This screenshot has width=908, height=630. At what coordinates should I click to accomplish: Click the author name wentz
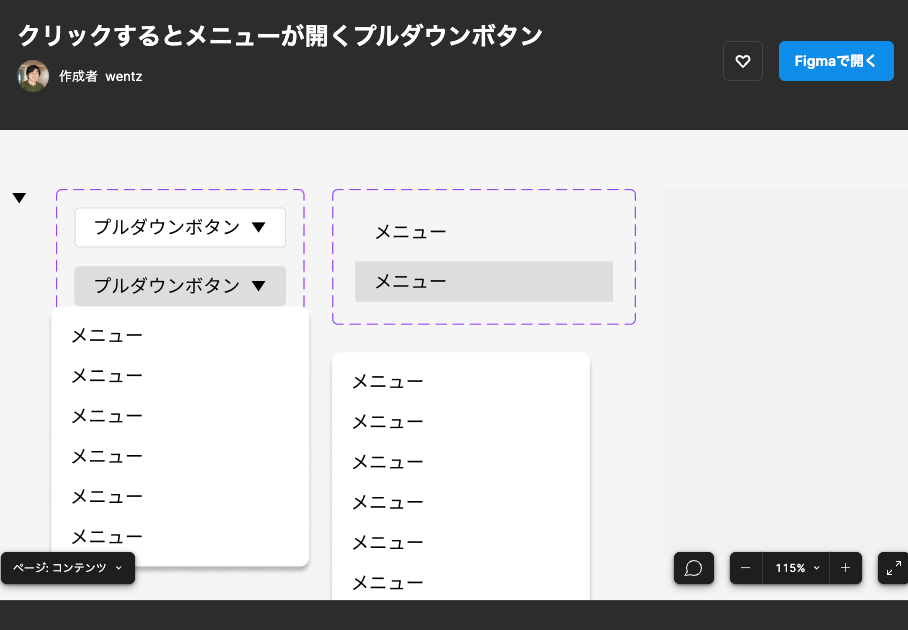[x=123, y=76]
